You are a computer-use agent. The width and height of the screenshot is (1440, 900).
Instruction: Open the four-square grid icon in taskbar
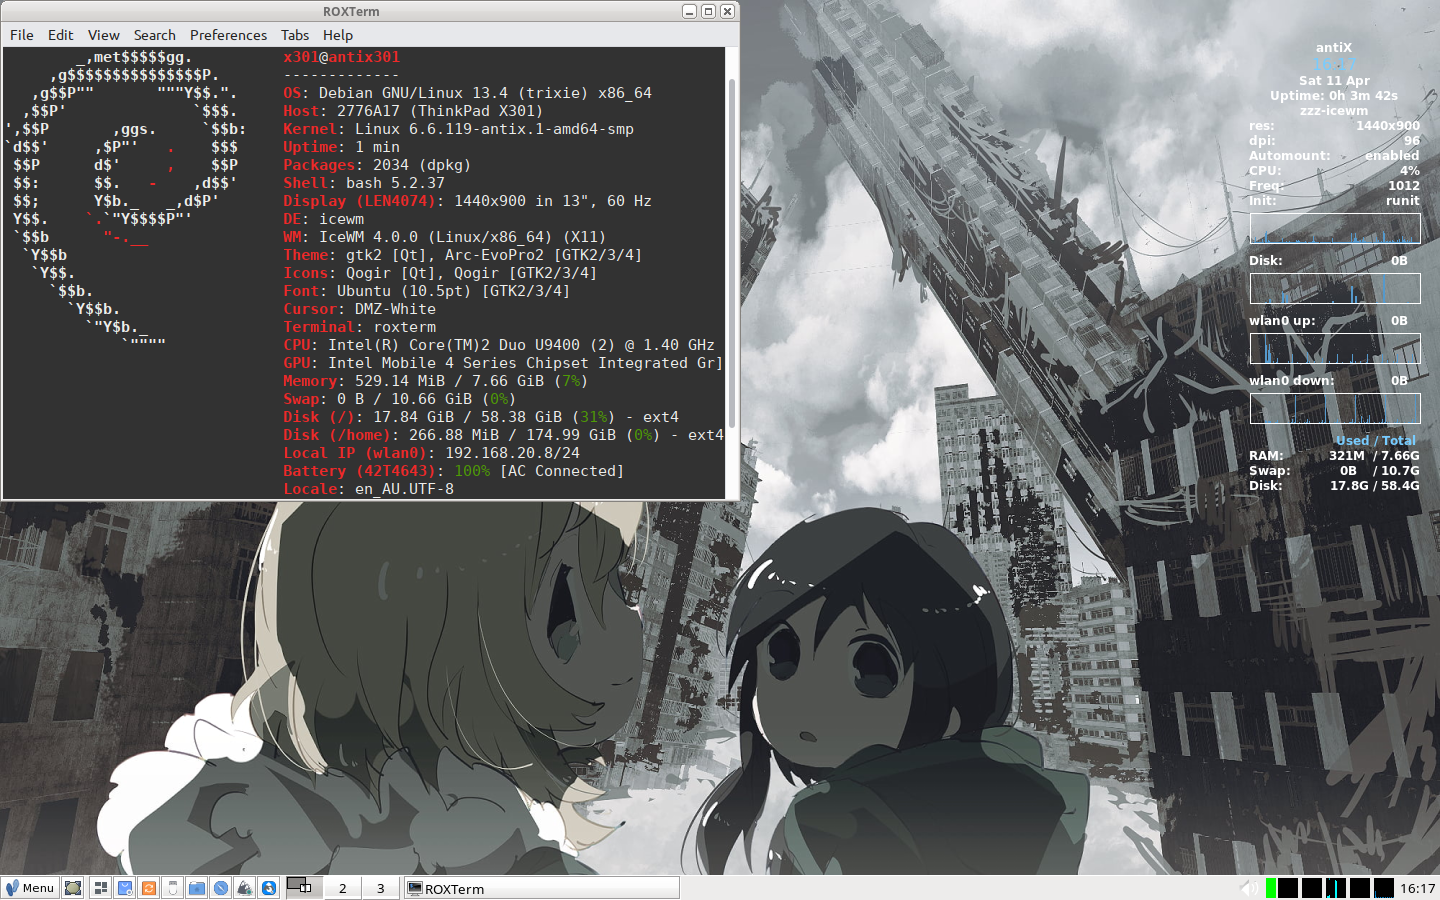pyautogui.click(x=100, y=888)
